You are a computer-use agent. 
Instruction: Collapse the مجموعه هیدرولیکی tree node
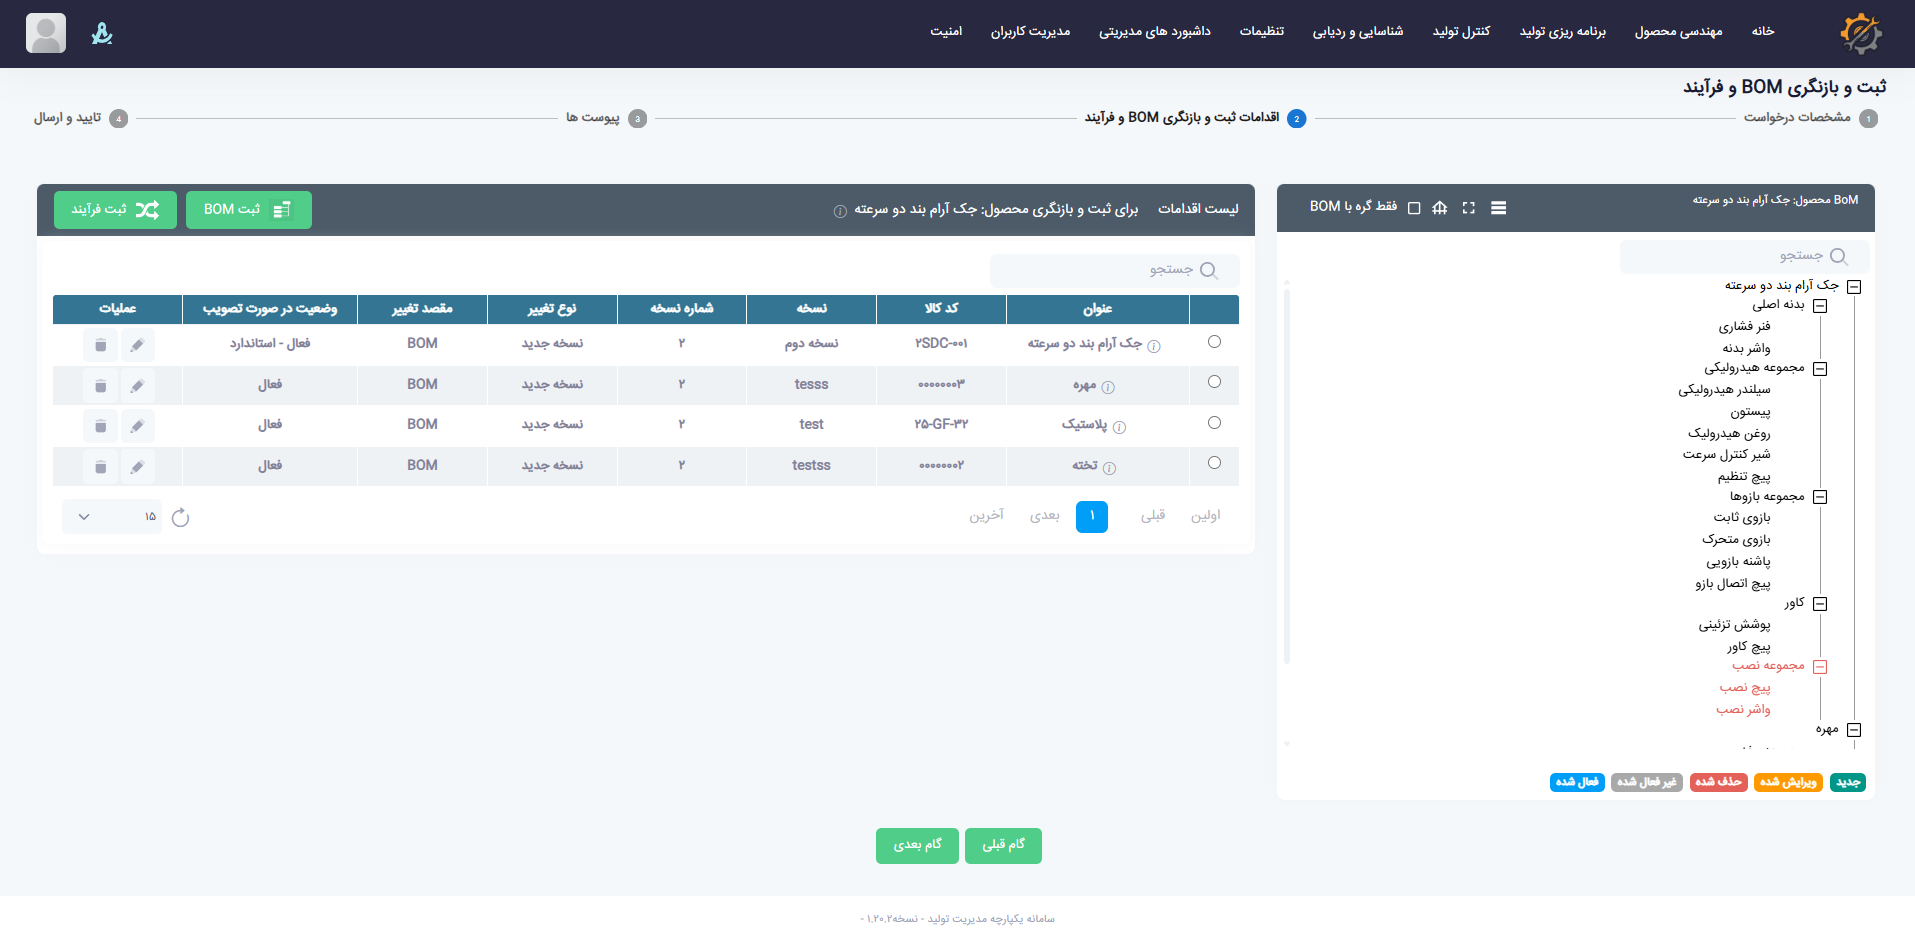click(x=1820, y=369)
